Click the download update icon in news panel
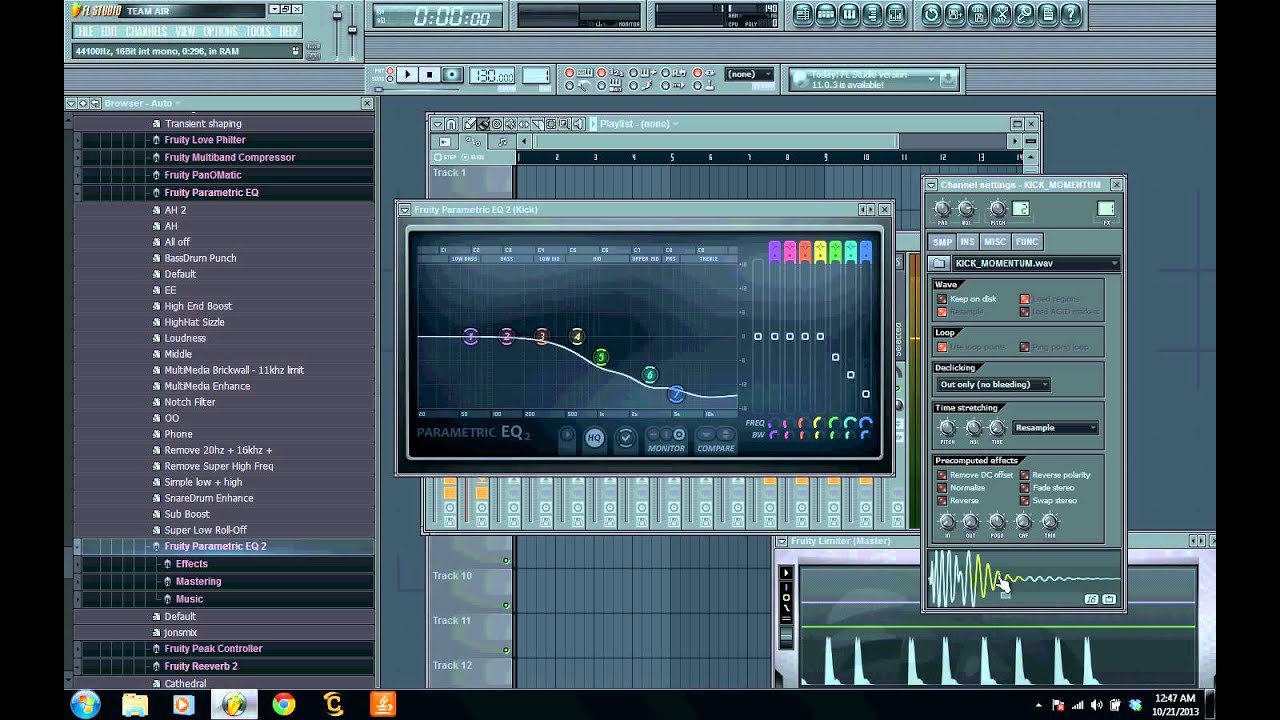Screen dimensions: 1280x720 tap(948, 79)
